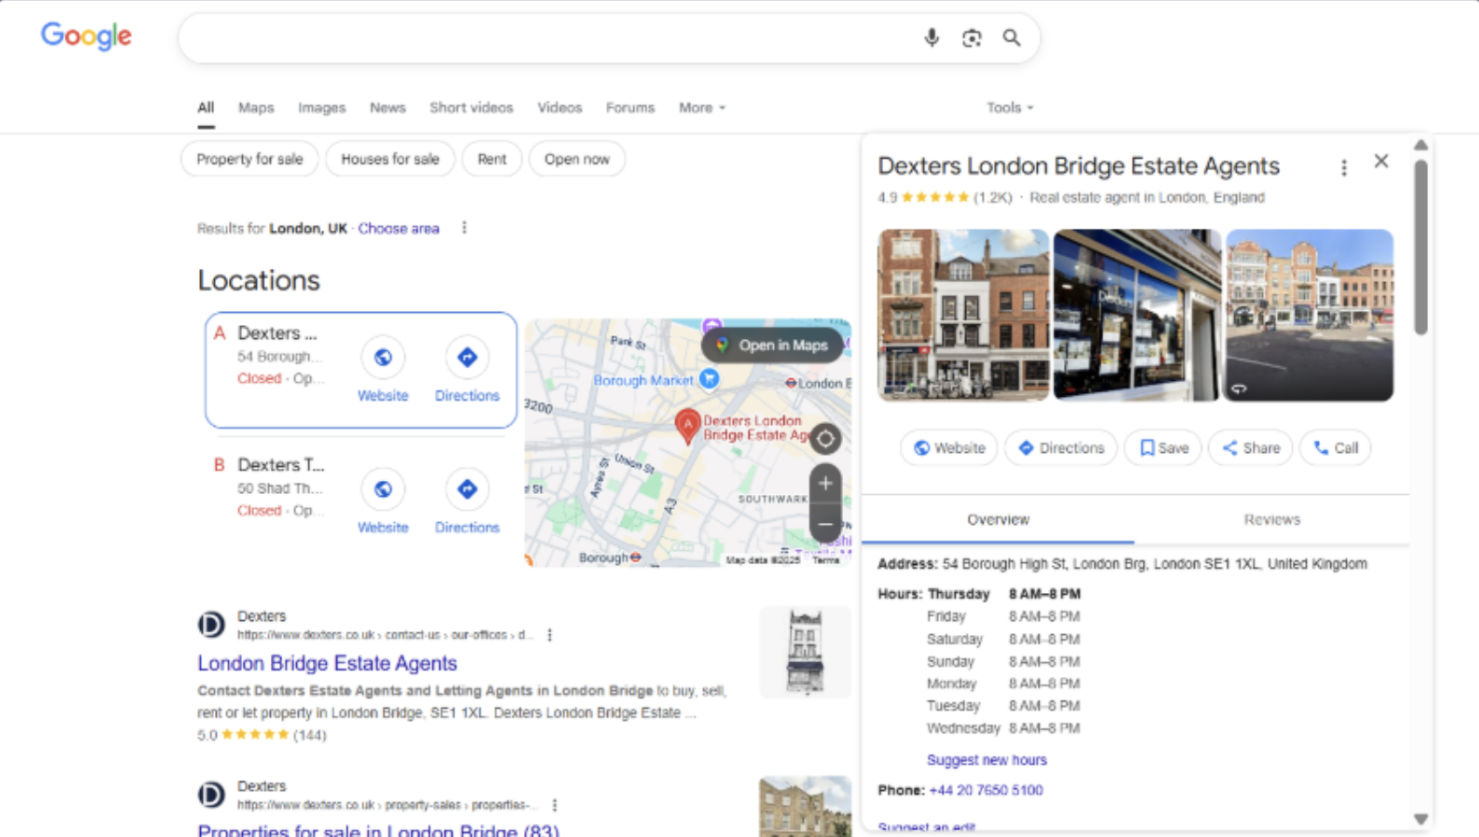This screenshot has height=837, width=1479.
Task: Click Dexters favicon of first result
Action: (x=211, y=625)
